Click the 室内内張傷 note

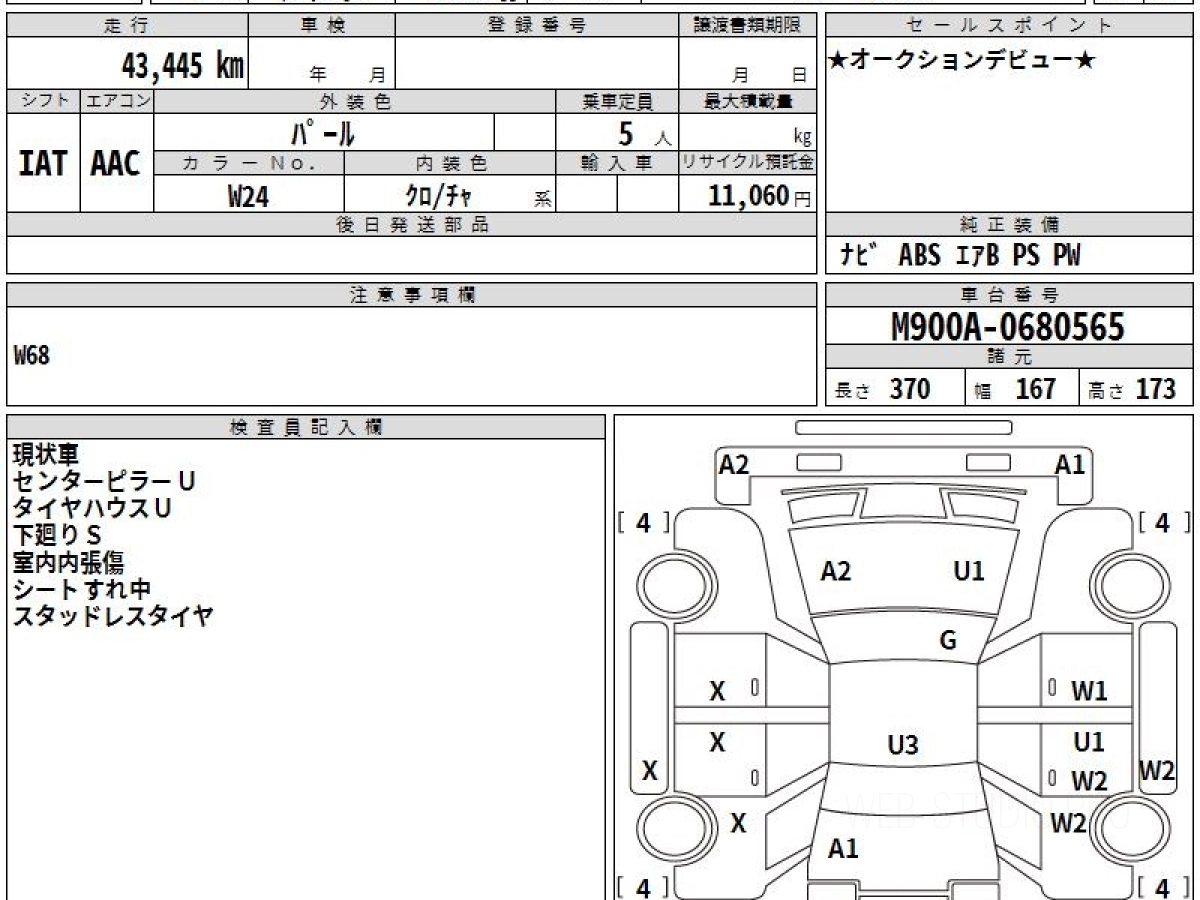tap(68, 562)
